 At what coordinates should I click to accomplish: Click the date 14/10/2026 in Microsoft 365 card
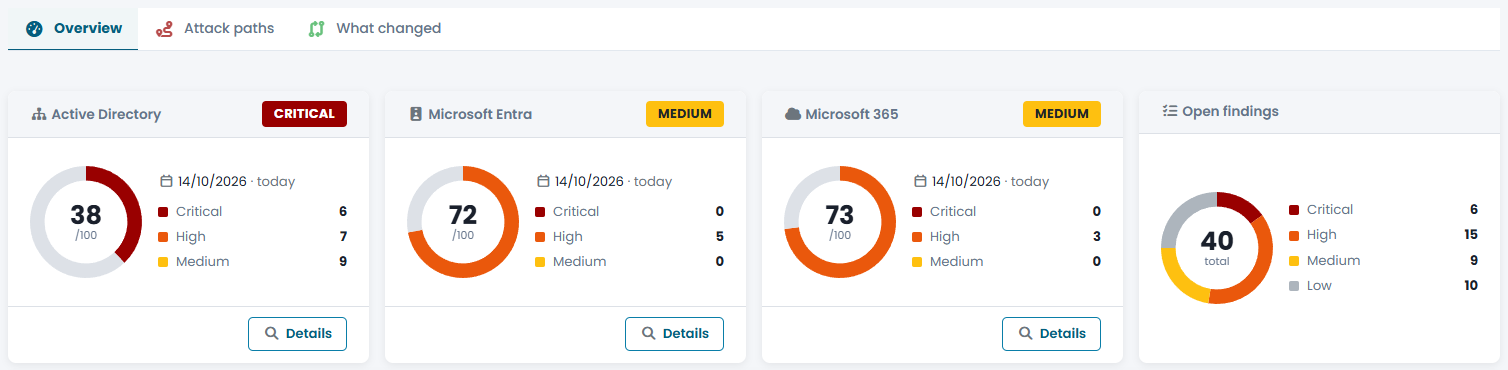click(x=966, y=181)
